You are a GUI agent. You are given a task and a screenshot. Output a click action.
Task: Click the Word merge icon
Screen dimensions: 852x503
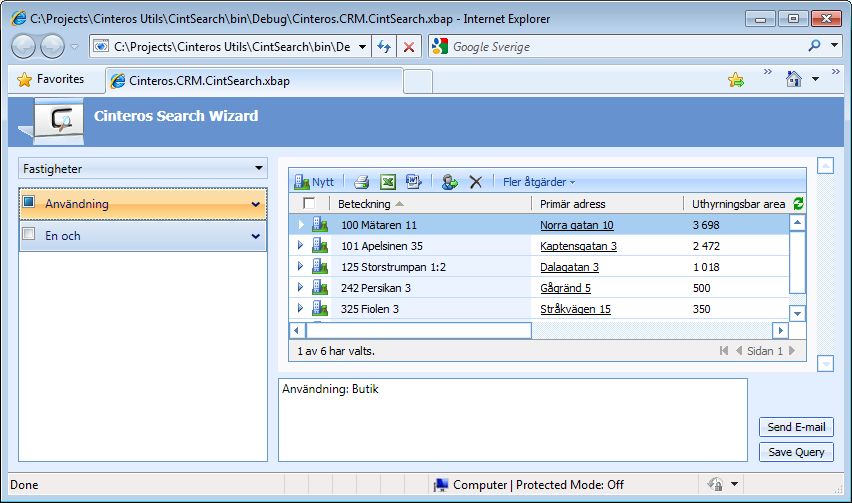(414, 181)
